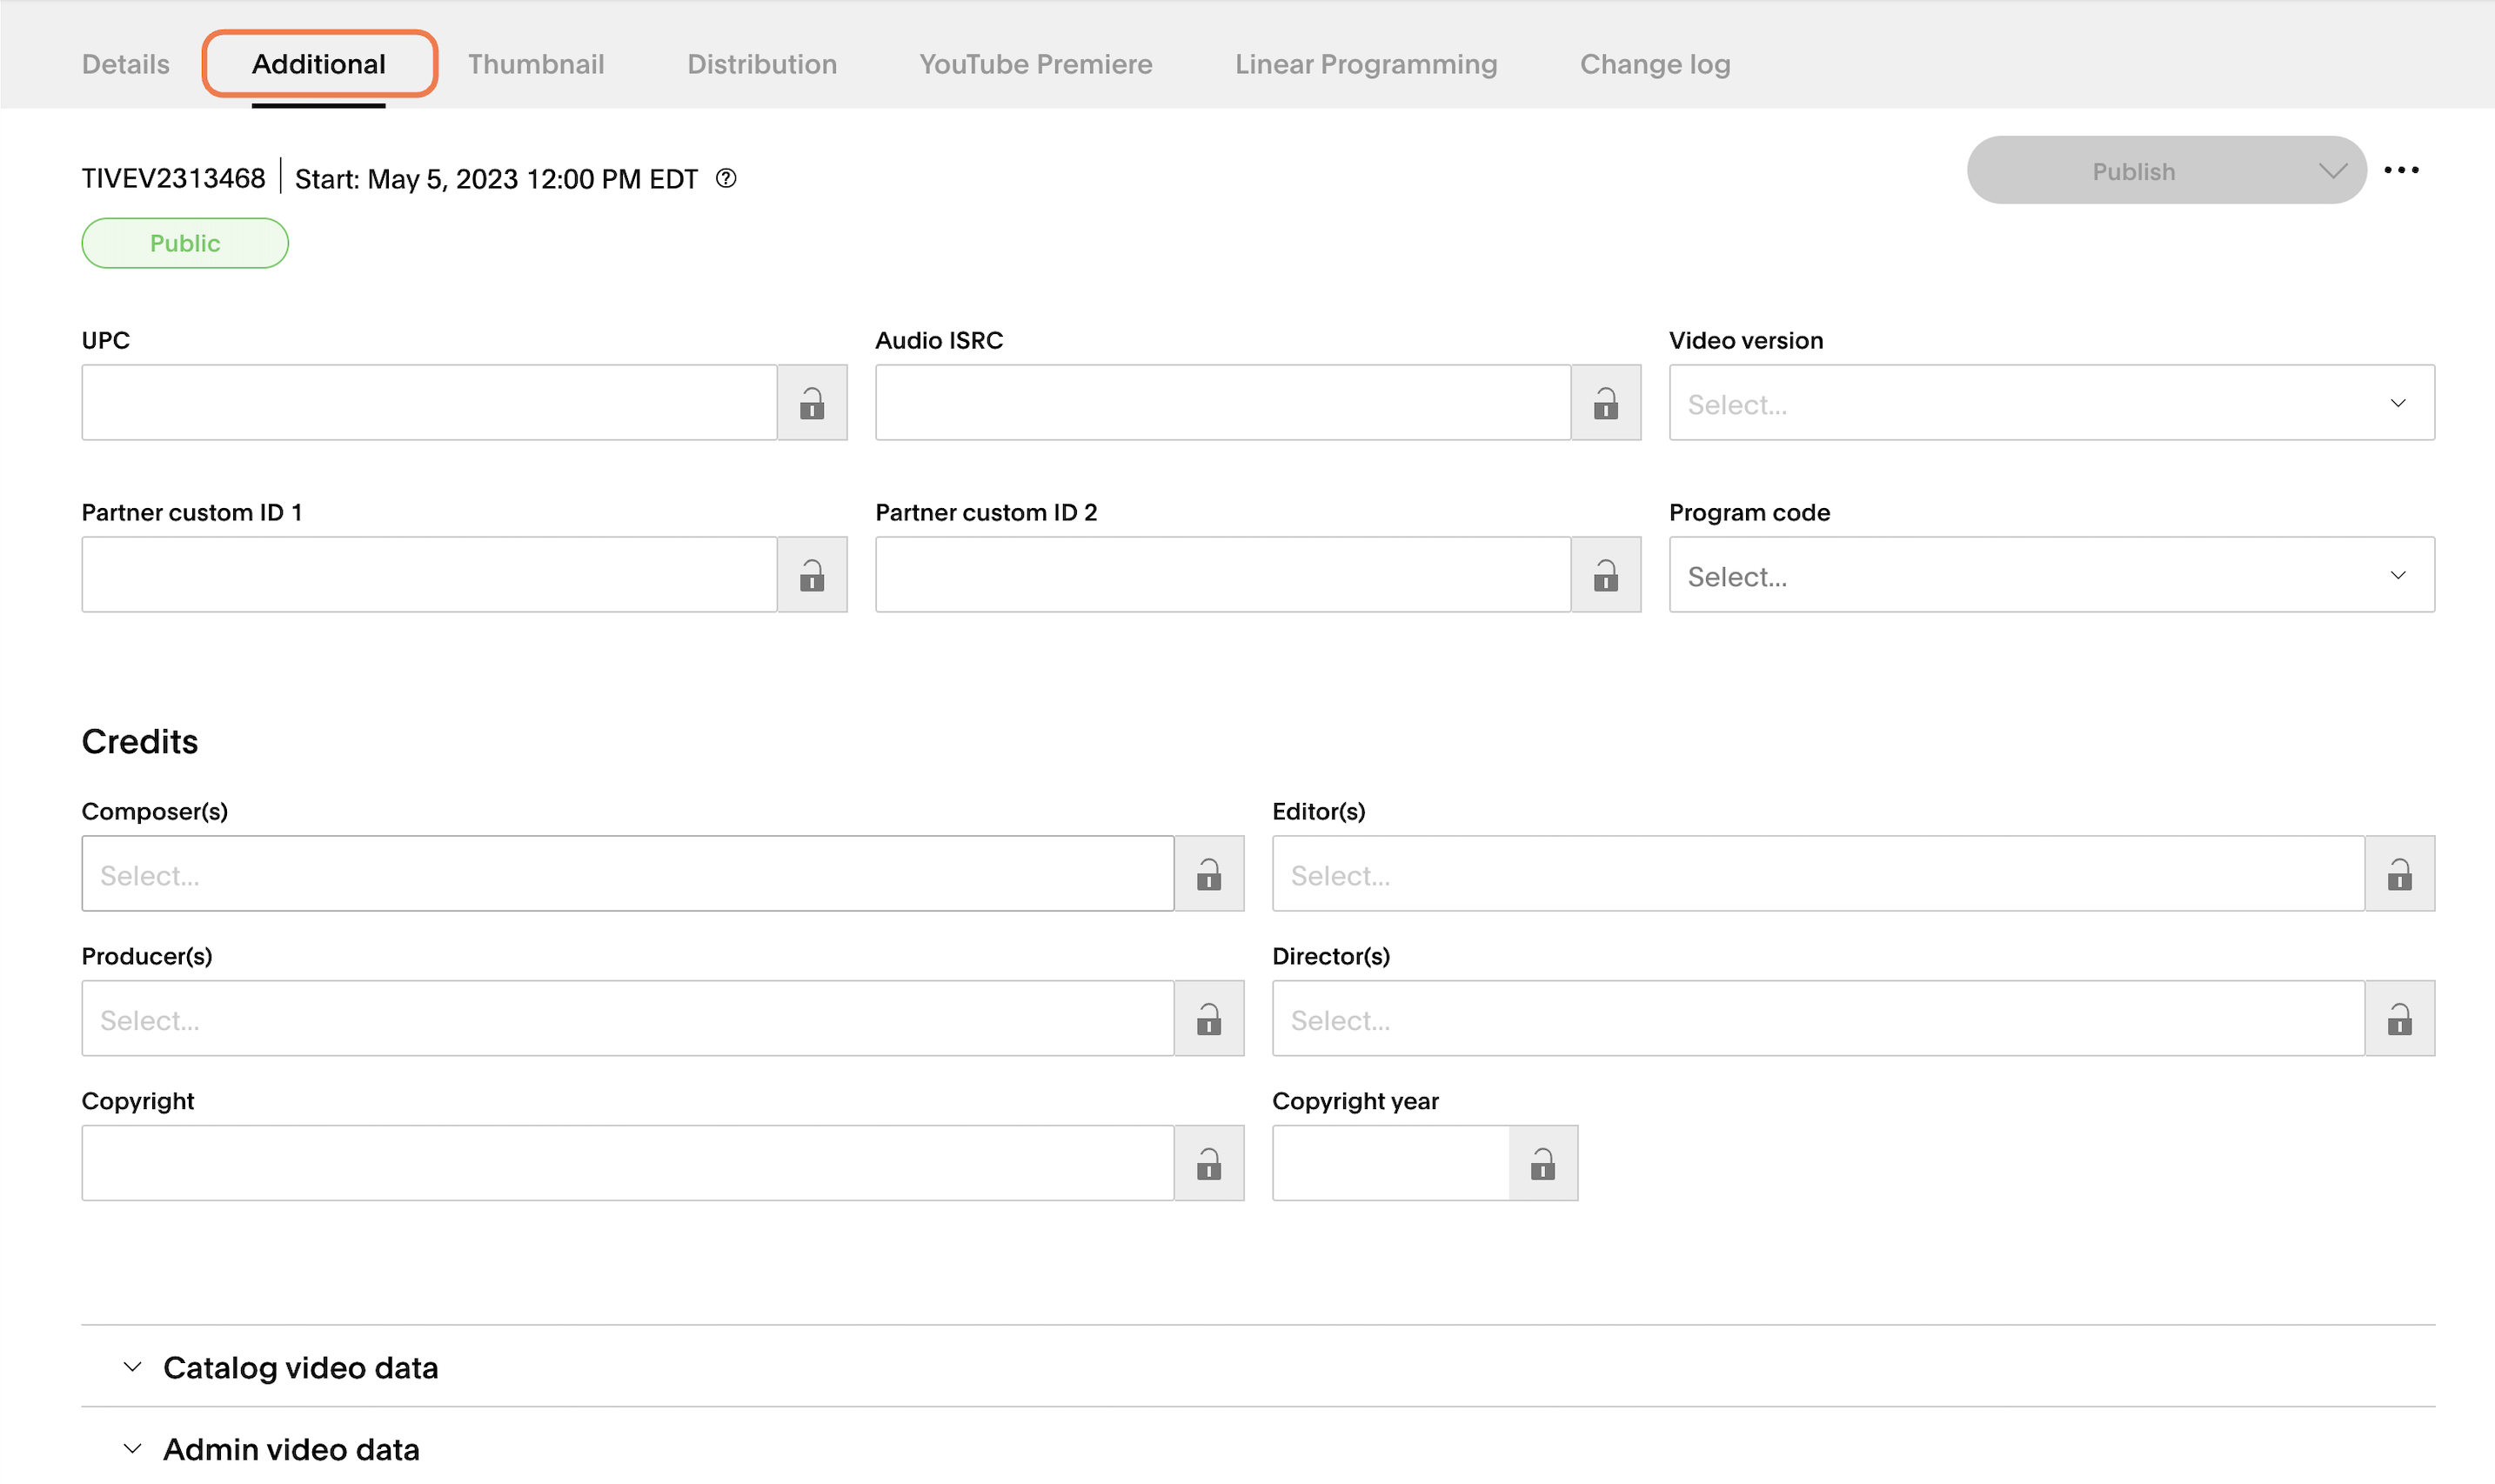Viewport: 2495px width, 1484px height.
Task: Click the help icon beside start date
Action: pyautogui.click(x=726, y=179)
